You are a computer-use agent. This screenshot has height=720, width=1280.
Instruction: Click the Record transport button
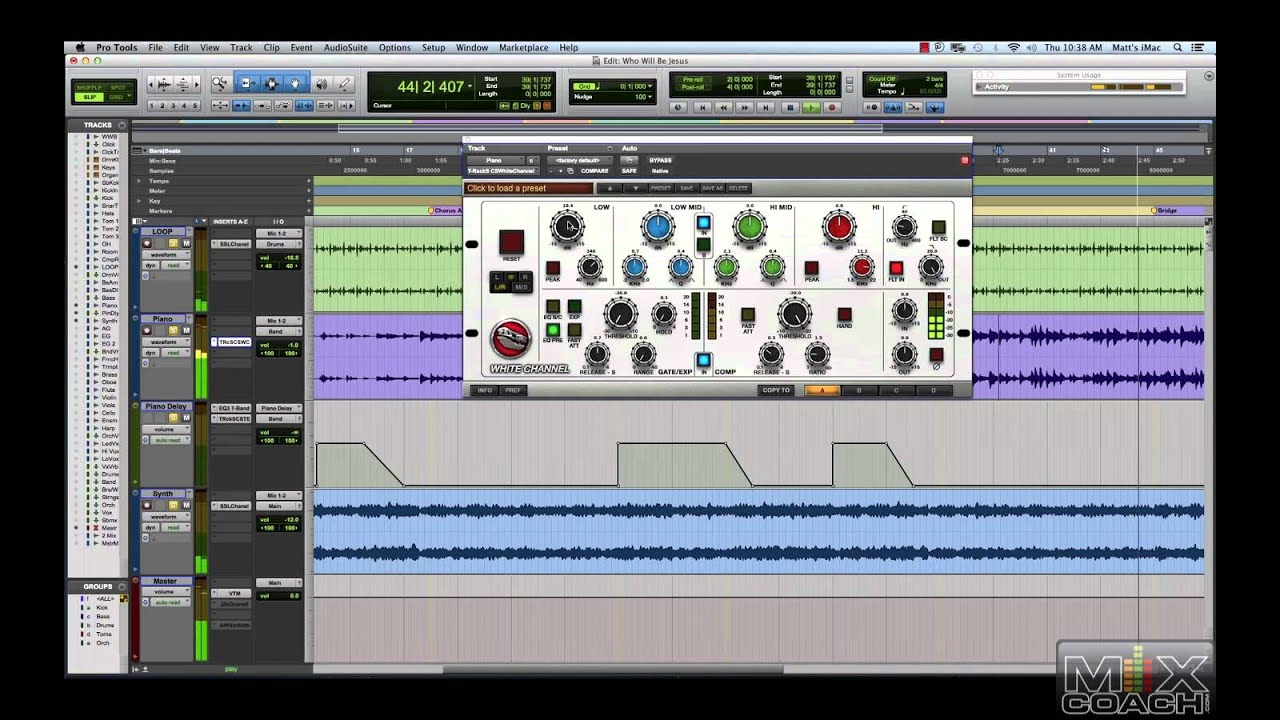point(831,108)
